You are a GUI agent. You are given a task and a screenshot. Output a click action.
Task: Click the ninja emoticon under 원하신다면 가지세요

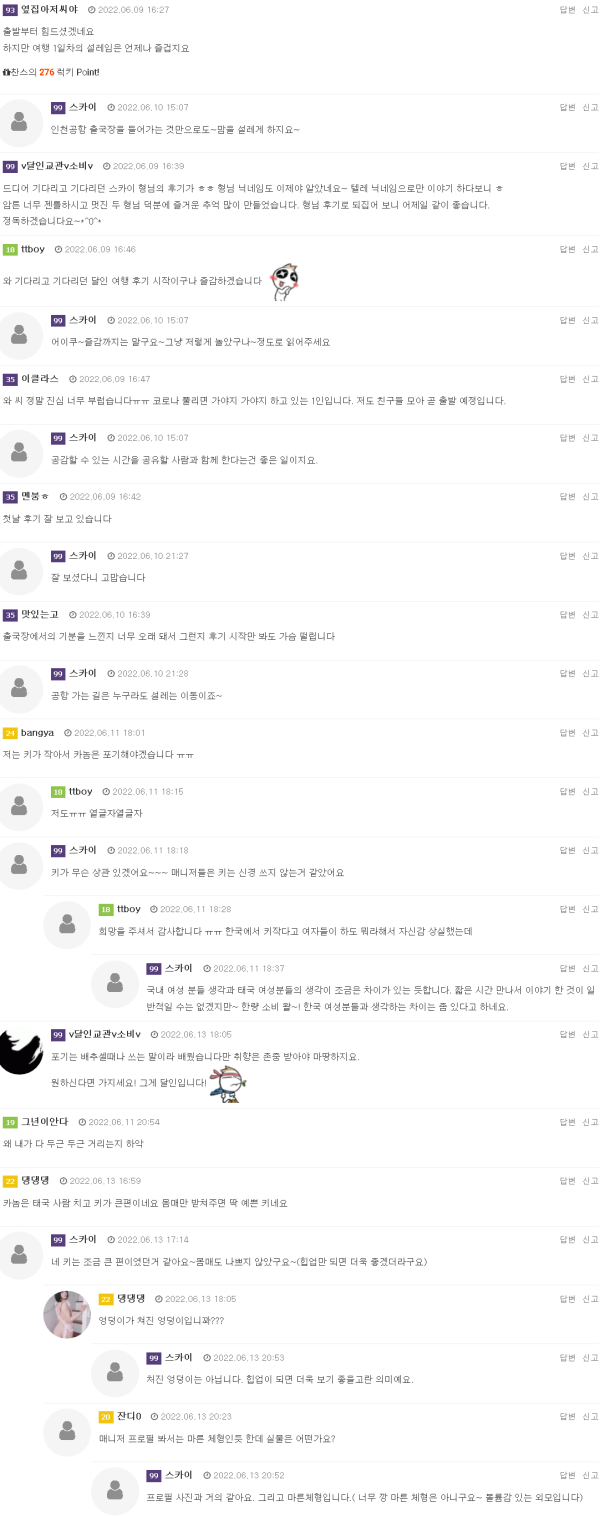click(x=229, y=1083)
